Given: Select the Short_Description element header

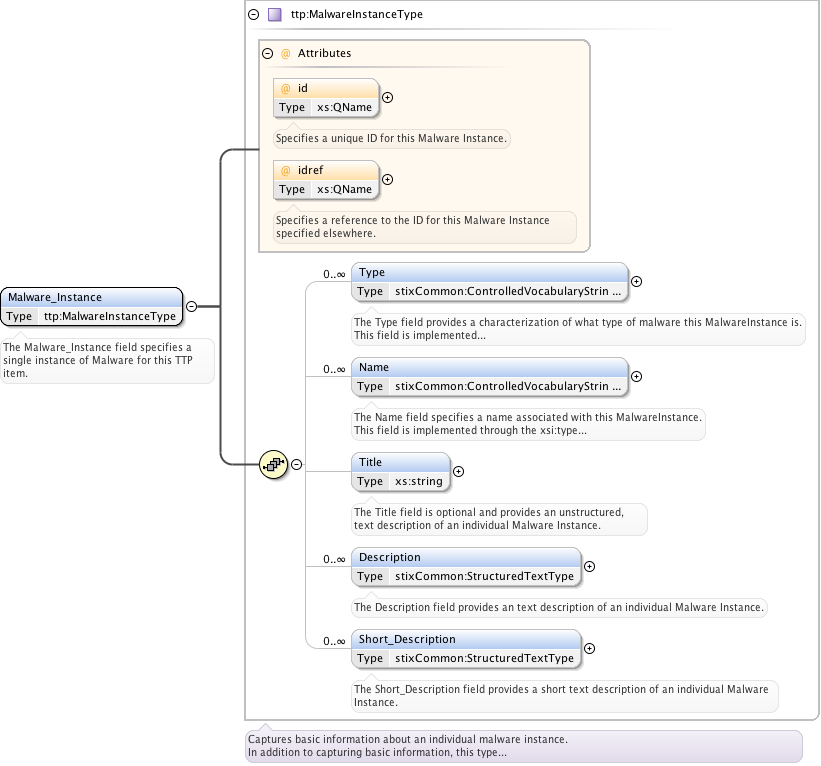Looking at the screenshot, I should pyautogui.click(x=466, y=639).
